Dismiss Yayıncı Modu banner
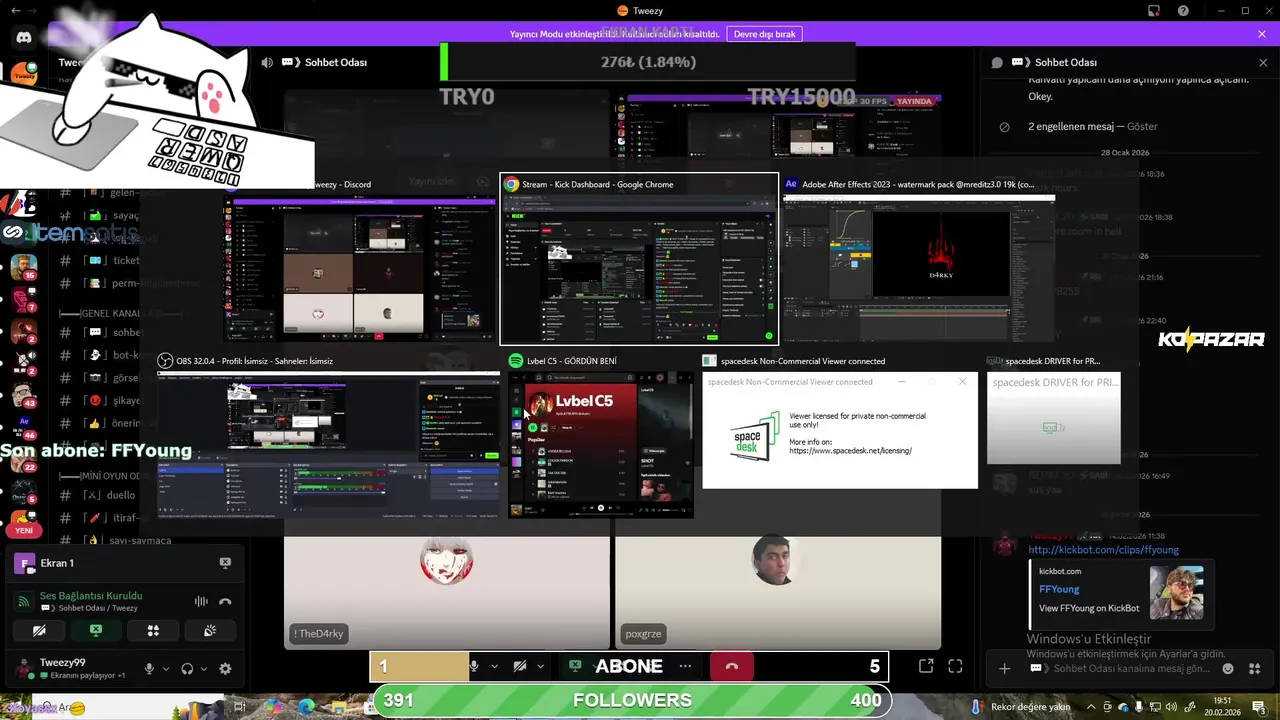 [x=1262, y=34]
